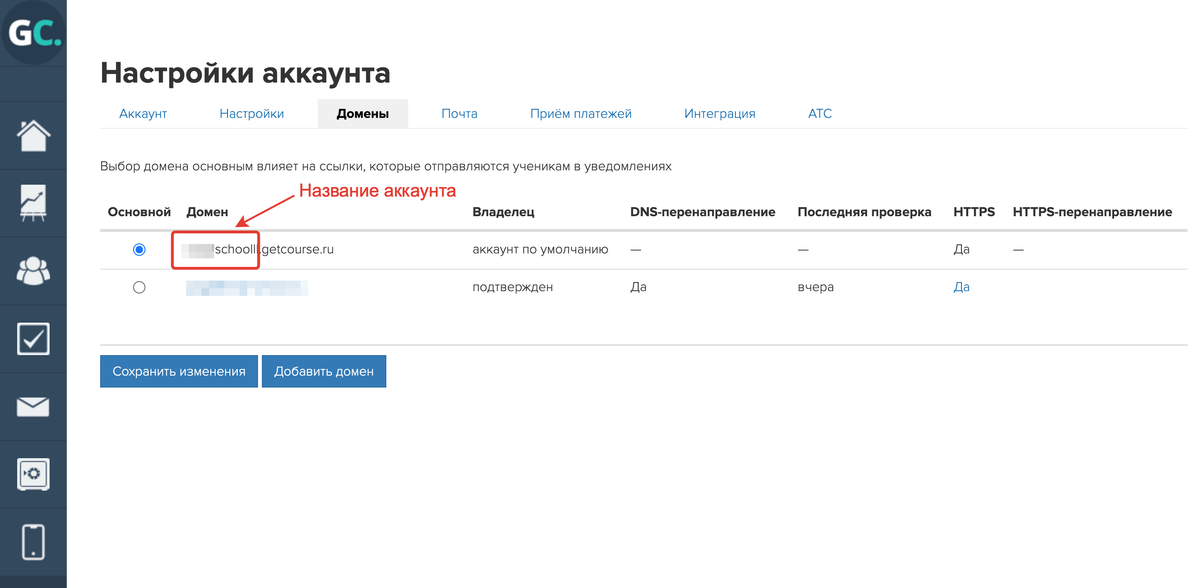Select the verified domain radio button

click(139, 287)
